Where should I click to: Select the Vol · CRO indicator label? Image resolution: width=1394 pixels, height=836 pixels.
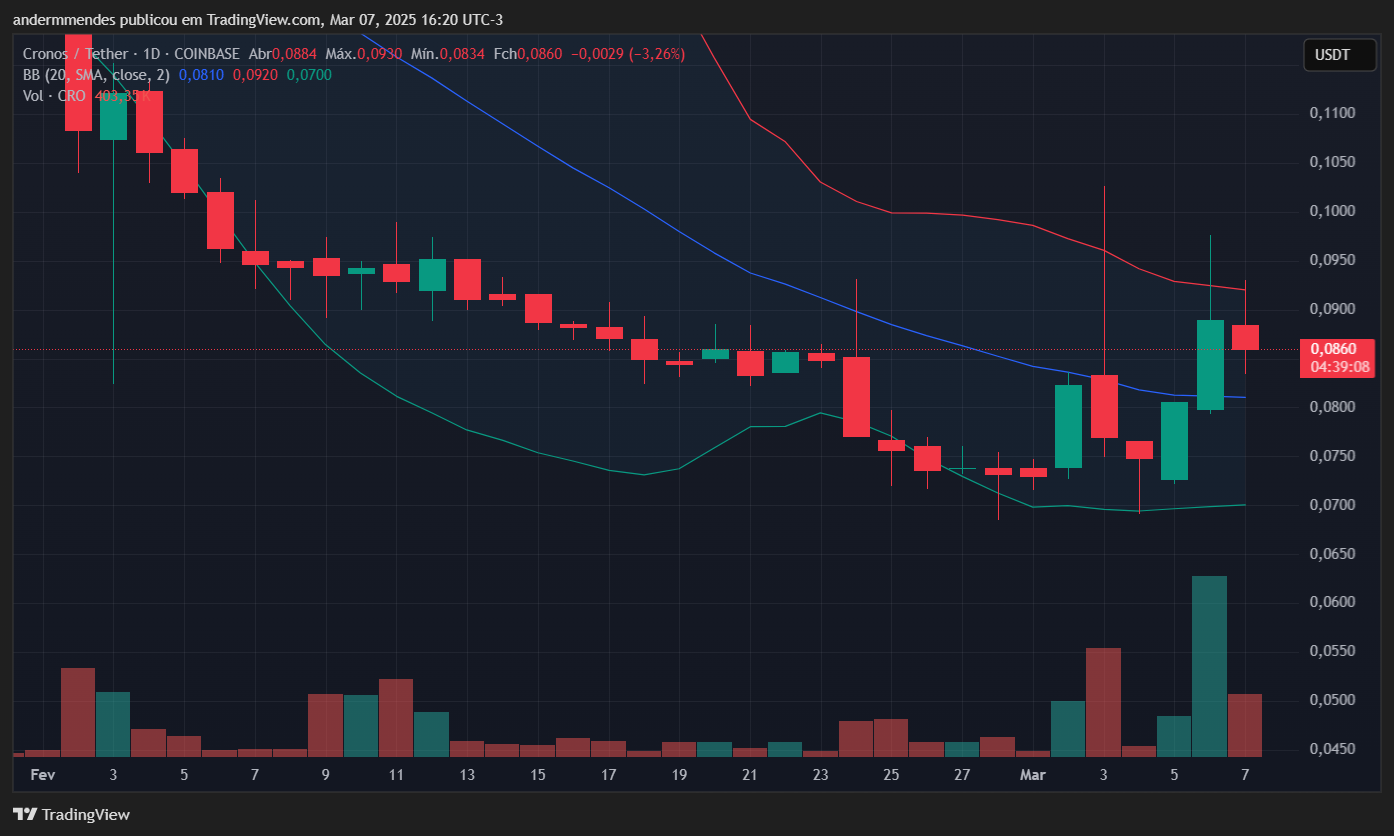pyautogui.click(x=56, y=95)
